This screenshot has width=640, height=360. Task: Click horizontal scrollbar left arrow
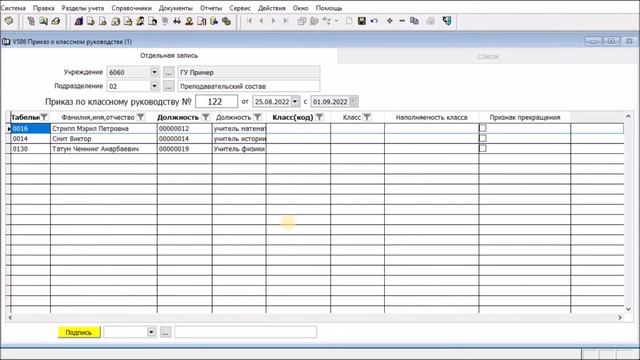(10, 317)
